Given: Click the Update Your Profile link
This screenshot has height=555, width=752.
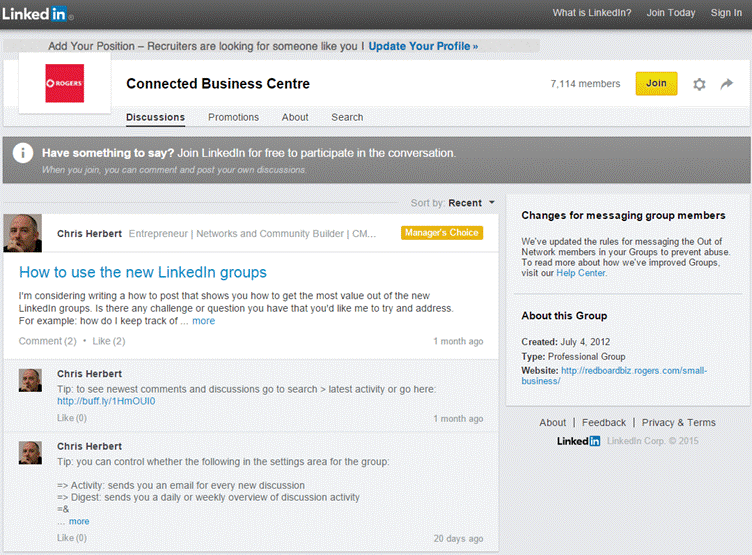Looking at the screenshot, I should click(423, 46).
